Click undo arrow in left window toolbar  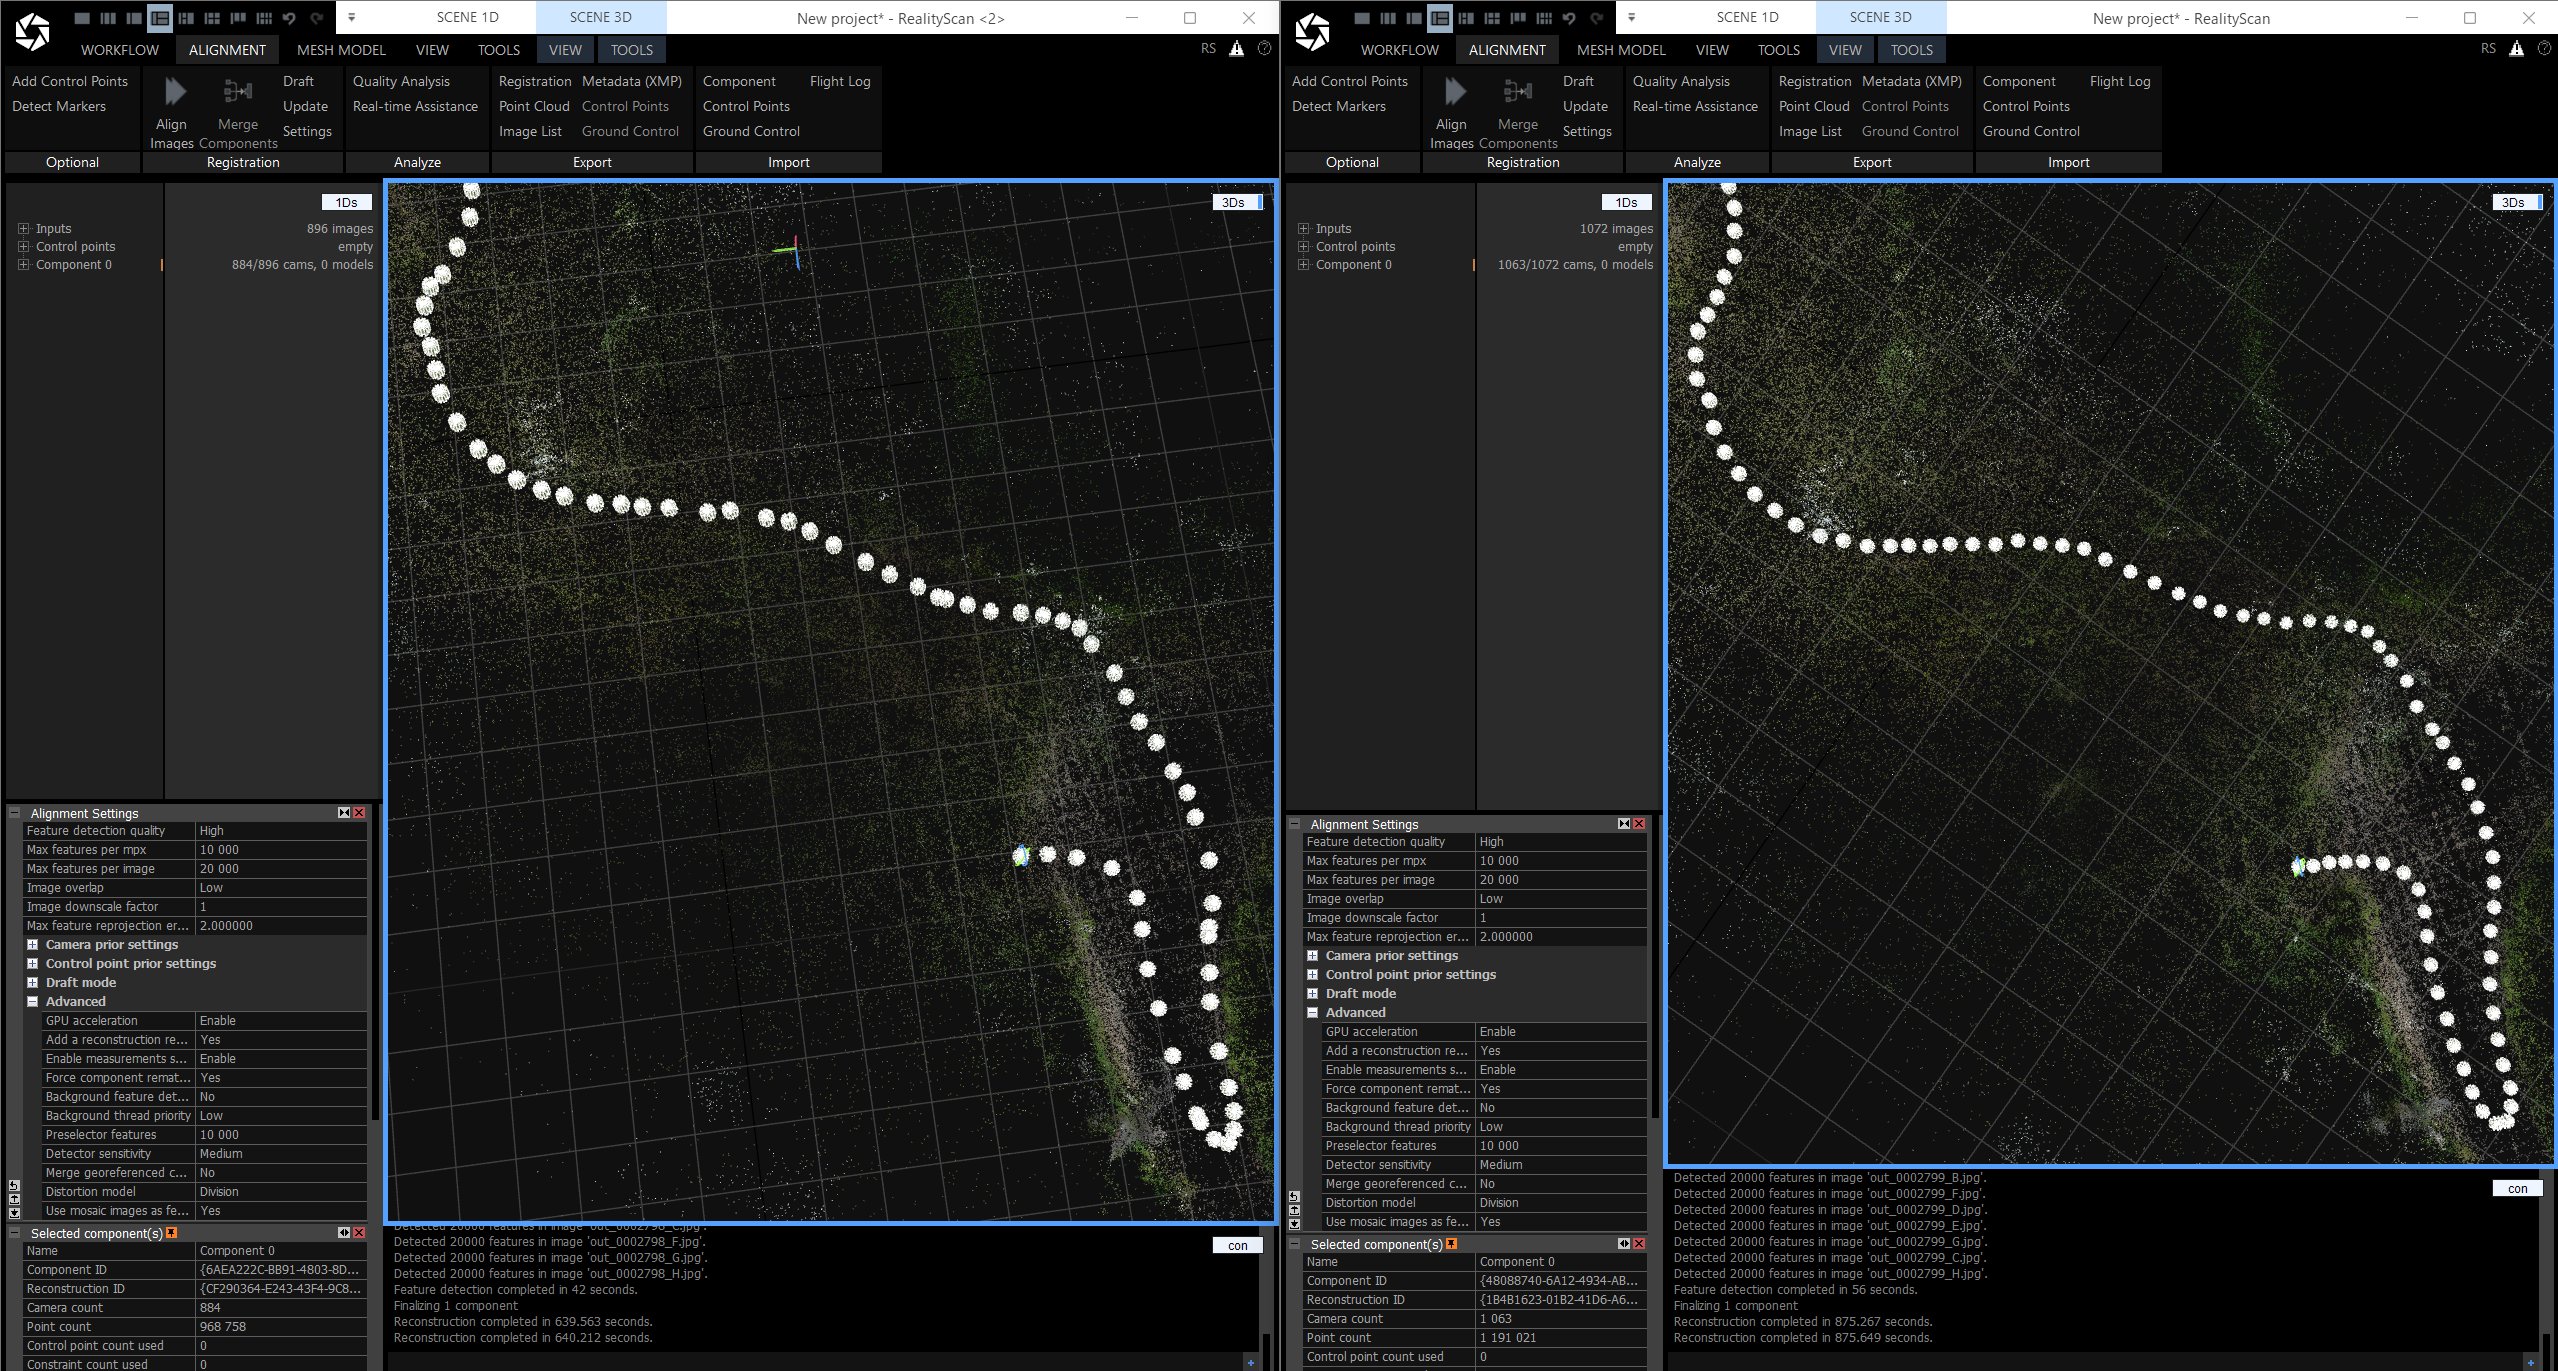pos(289,18)
